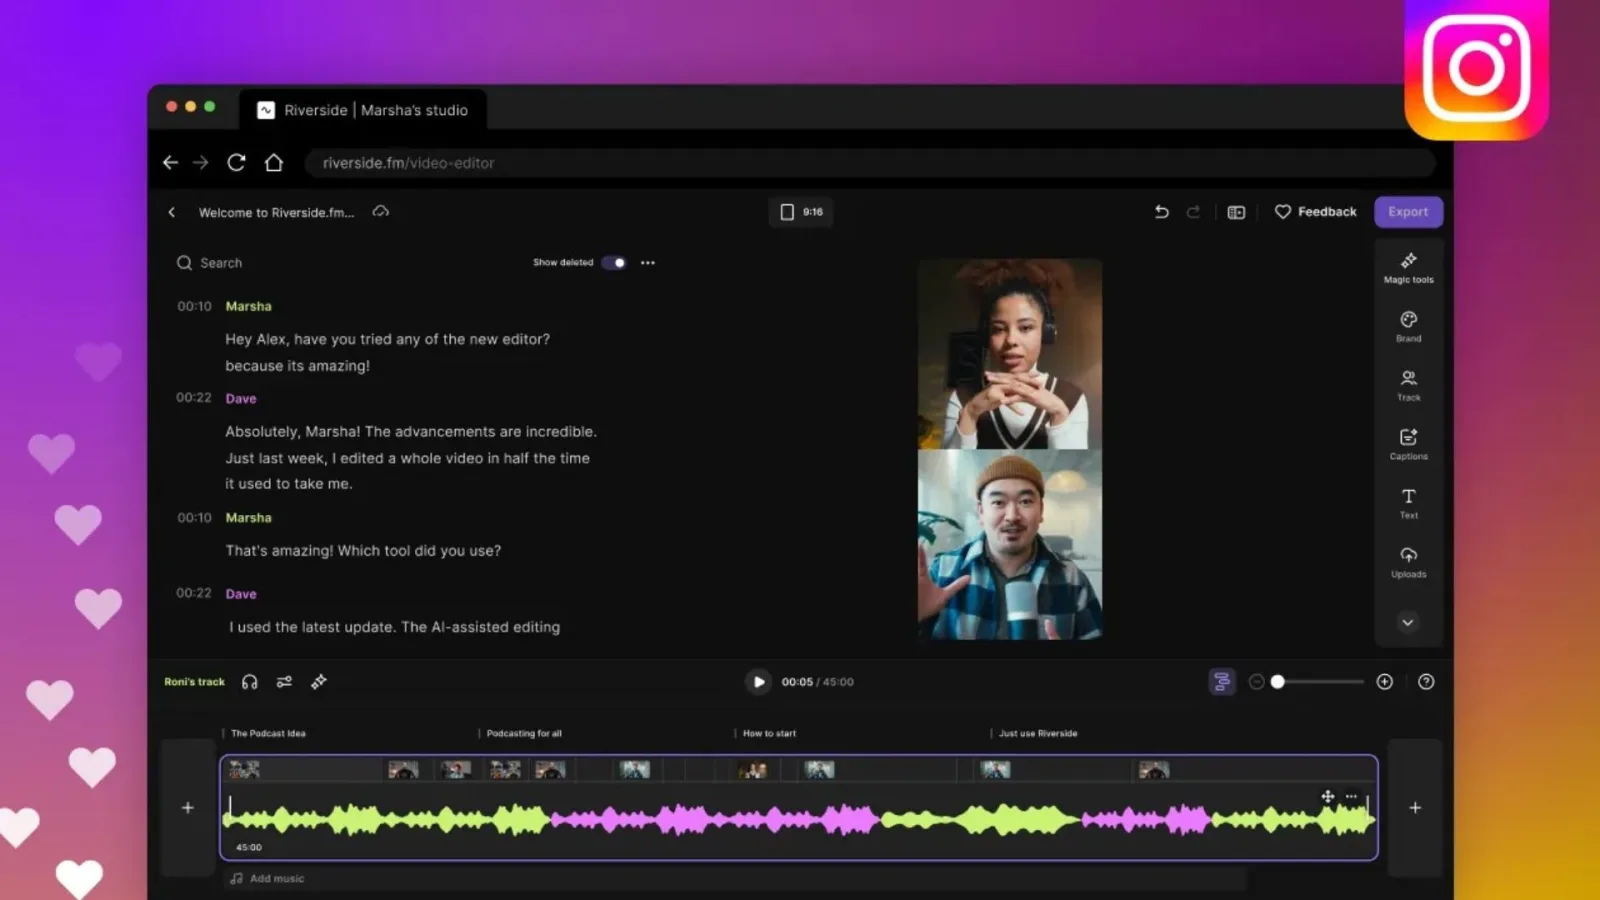Screen dimensions: 1600x900
Task: Jump to The Podcast Idea chapter
Action: tap(268, 734)
